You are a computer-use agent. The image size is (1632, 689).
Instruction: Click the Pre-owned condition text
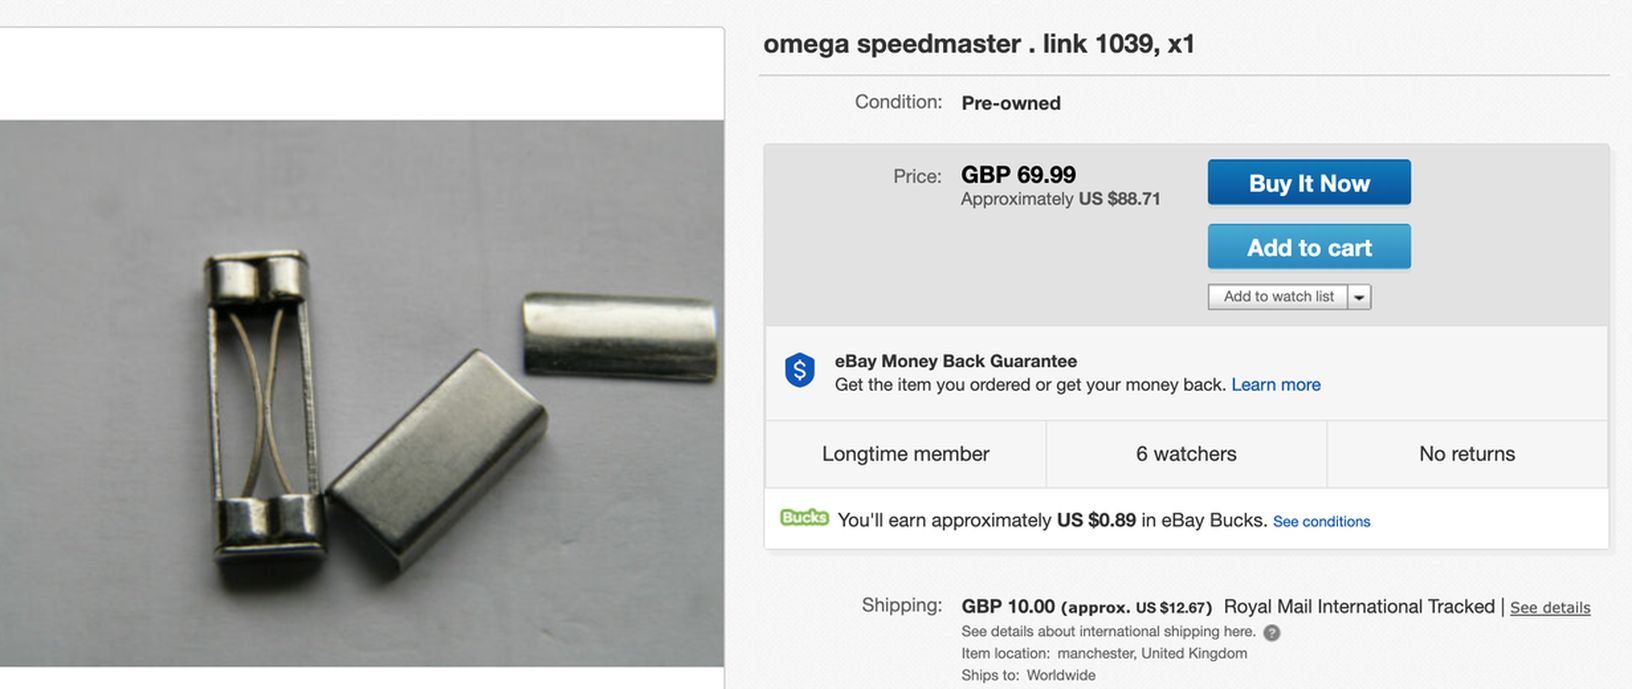[1010, 103]
